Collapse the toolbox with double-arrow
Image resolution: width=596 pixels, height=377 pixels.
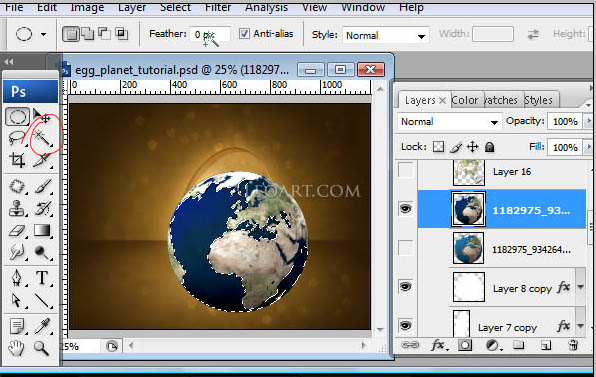9,61
